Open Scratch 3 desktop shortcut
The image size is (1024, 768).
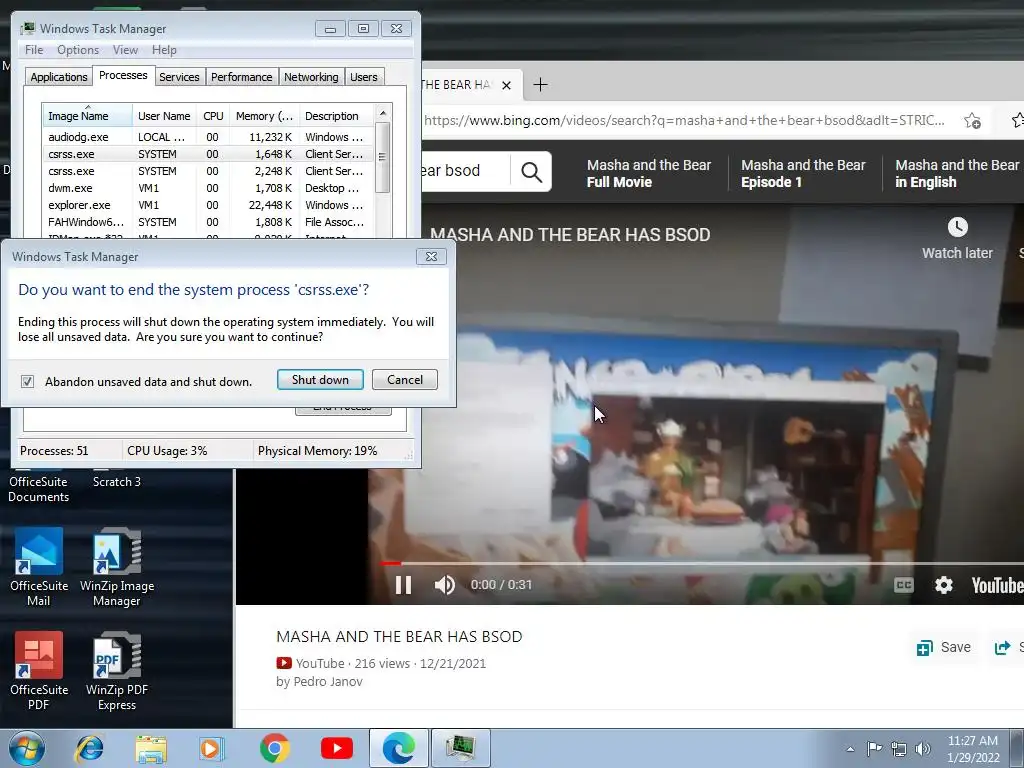tap(117, 481)
